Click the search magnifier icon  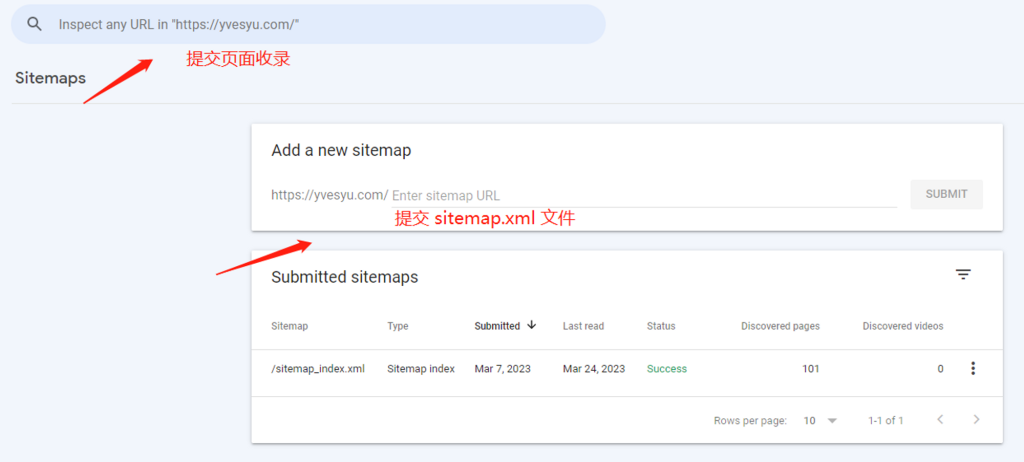click(35, 24)
